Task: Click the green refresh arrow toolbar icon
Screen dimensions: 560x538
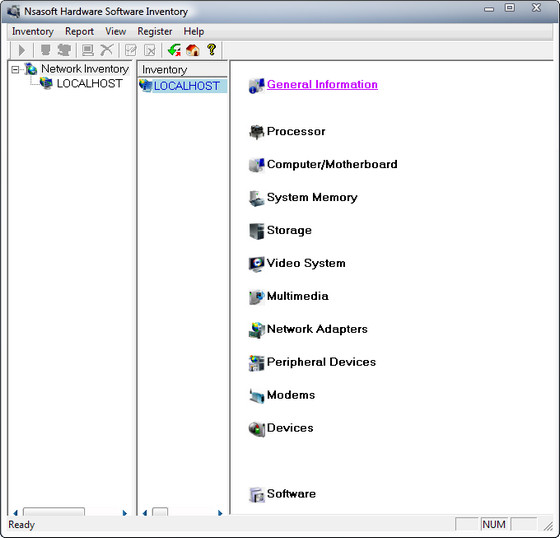Action: coord(174,50)
